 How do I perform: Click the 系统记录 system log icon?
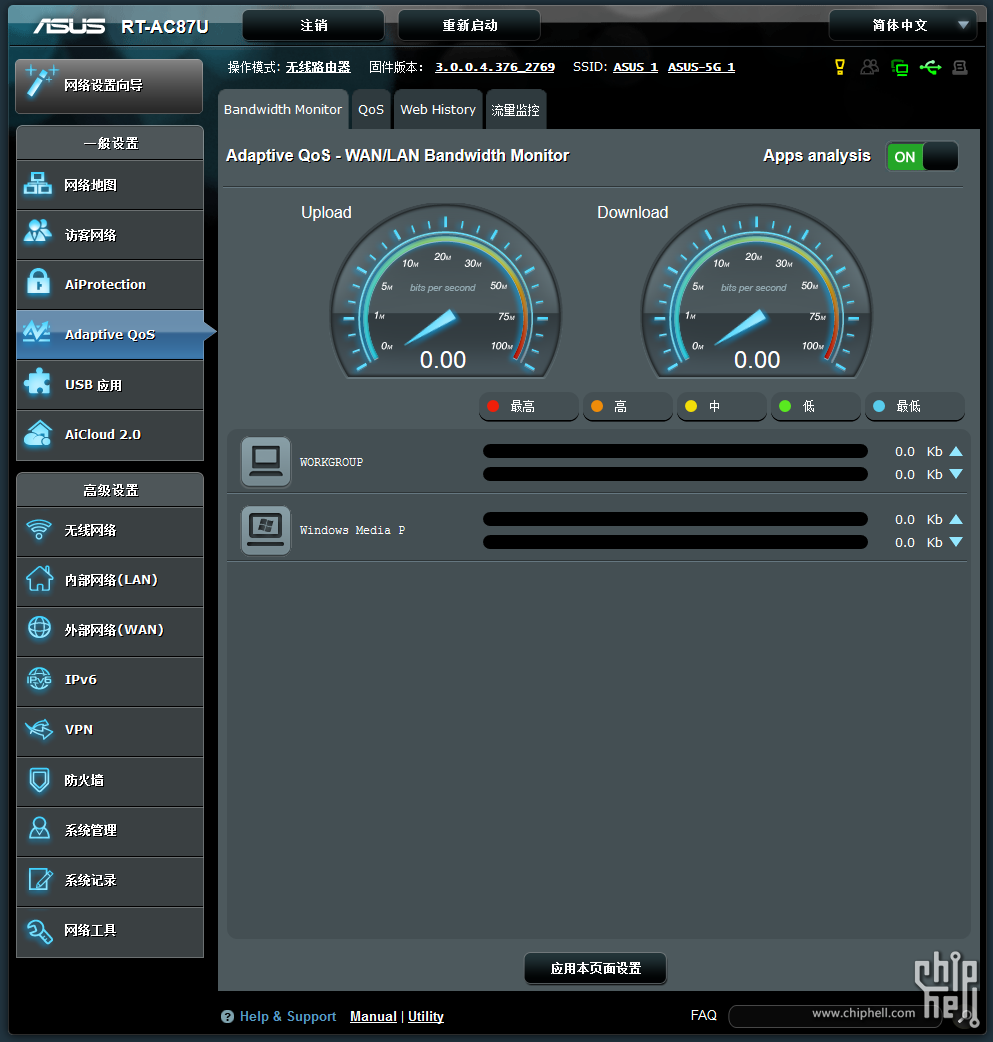[40, 879]
